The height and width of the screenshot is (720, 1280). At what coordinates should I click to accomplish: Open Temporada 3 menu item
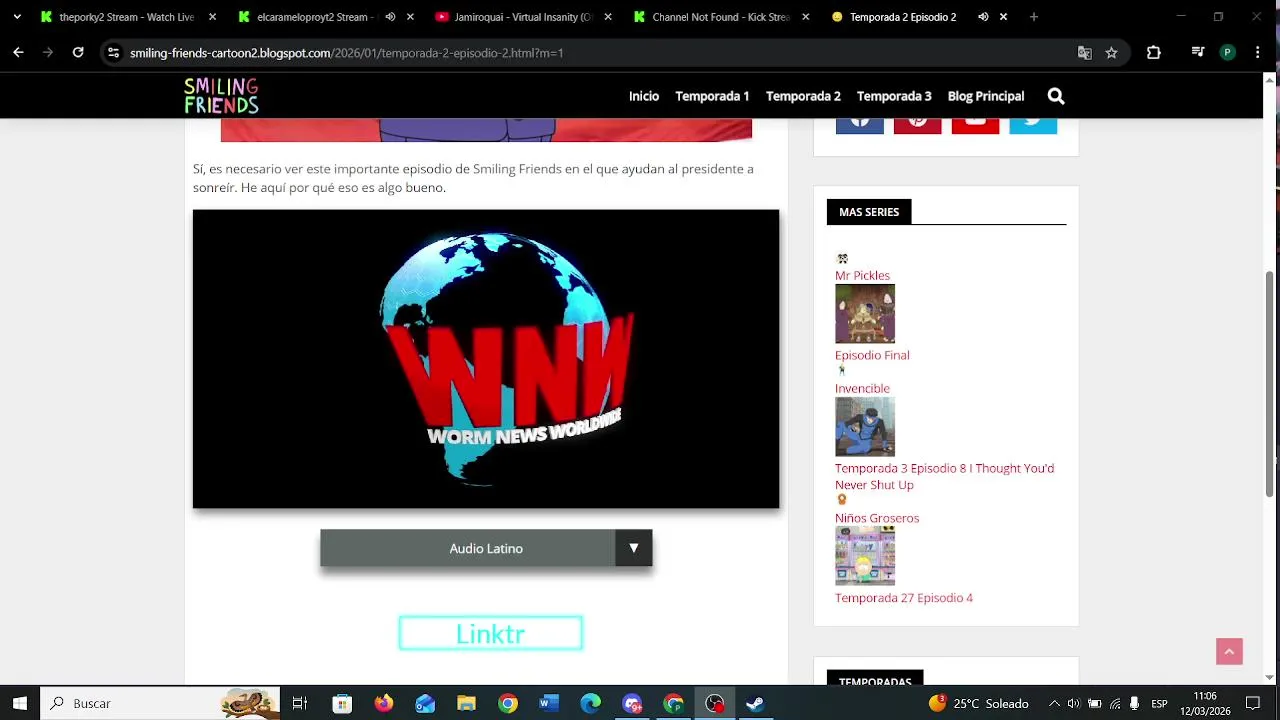(x=894, y=96)
